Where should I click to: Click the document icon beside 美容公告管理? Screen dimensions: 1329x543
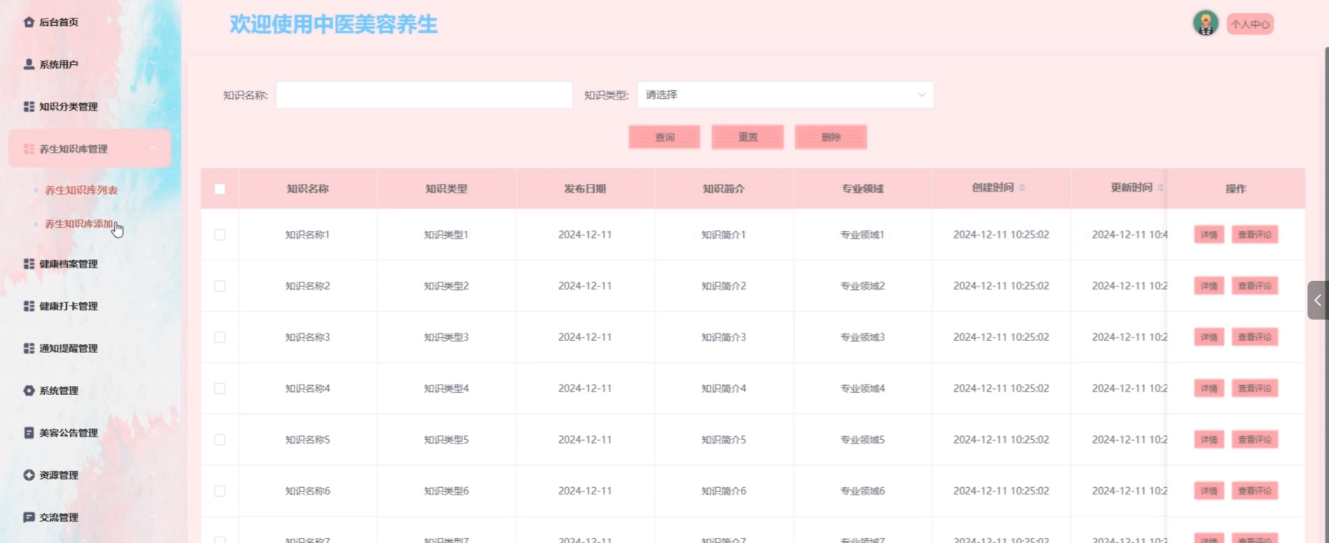(29, 433)
